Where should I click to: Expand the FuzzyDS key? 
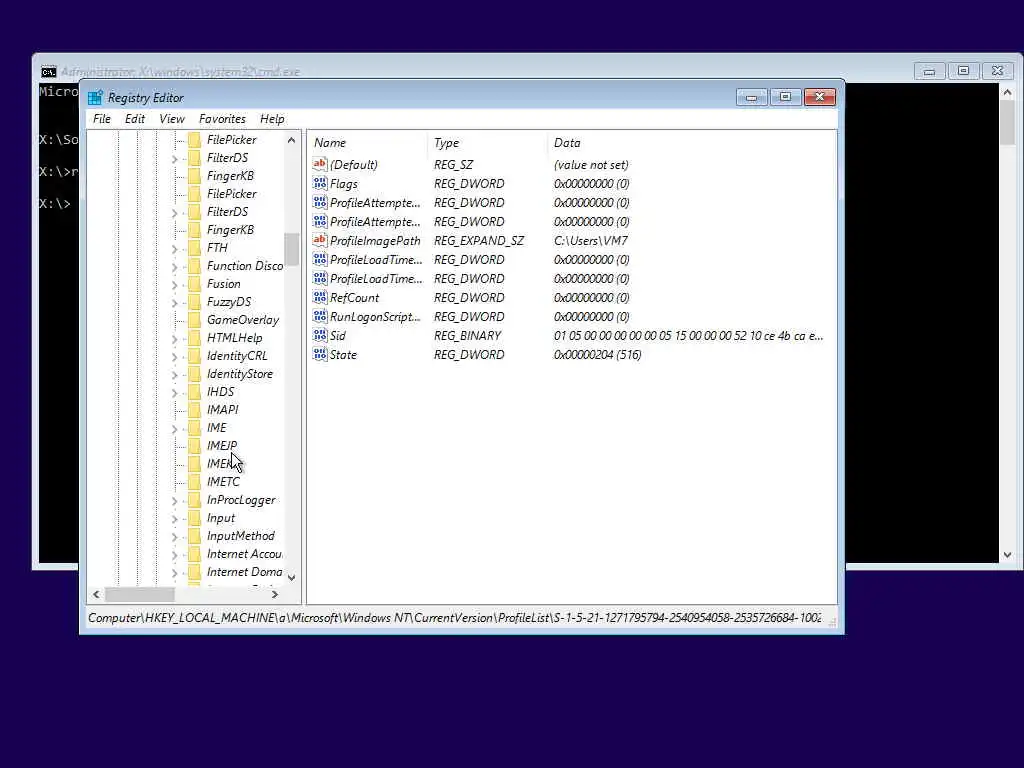(x=174, y=303)
